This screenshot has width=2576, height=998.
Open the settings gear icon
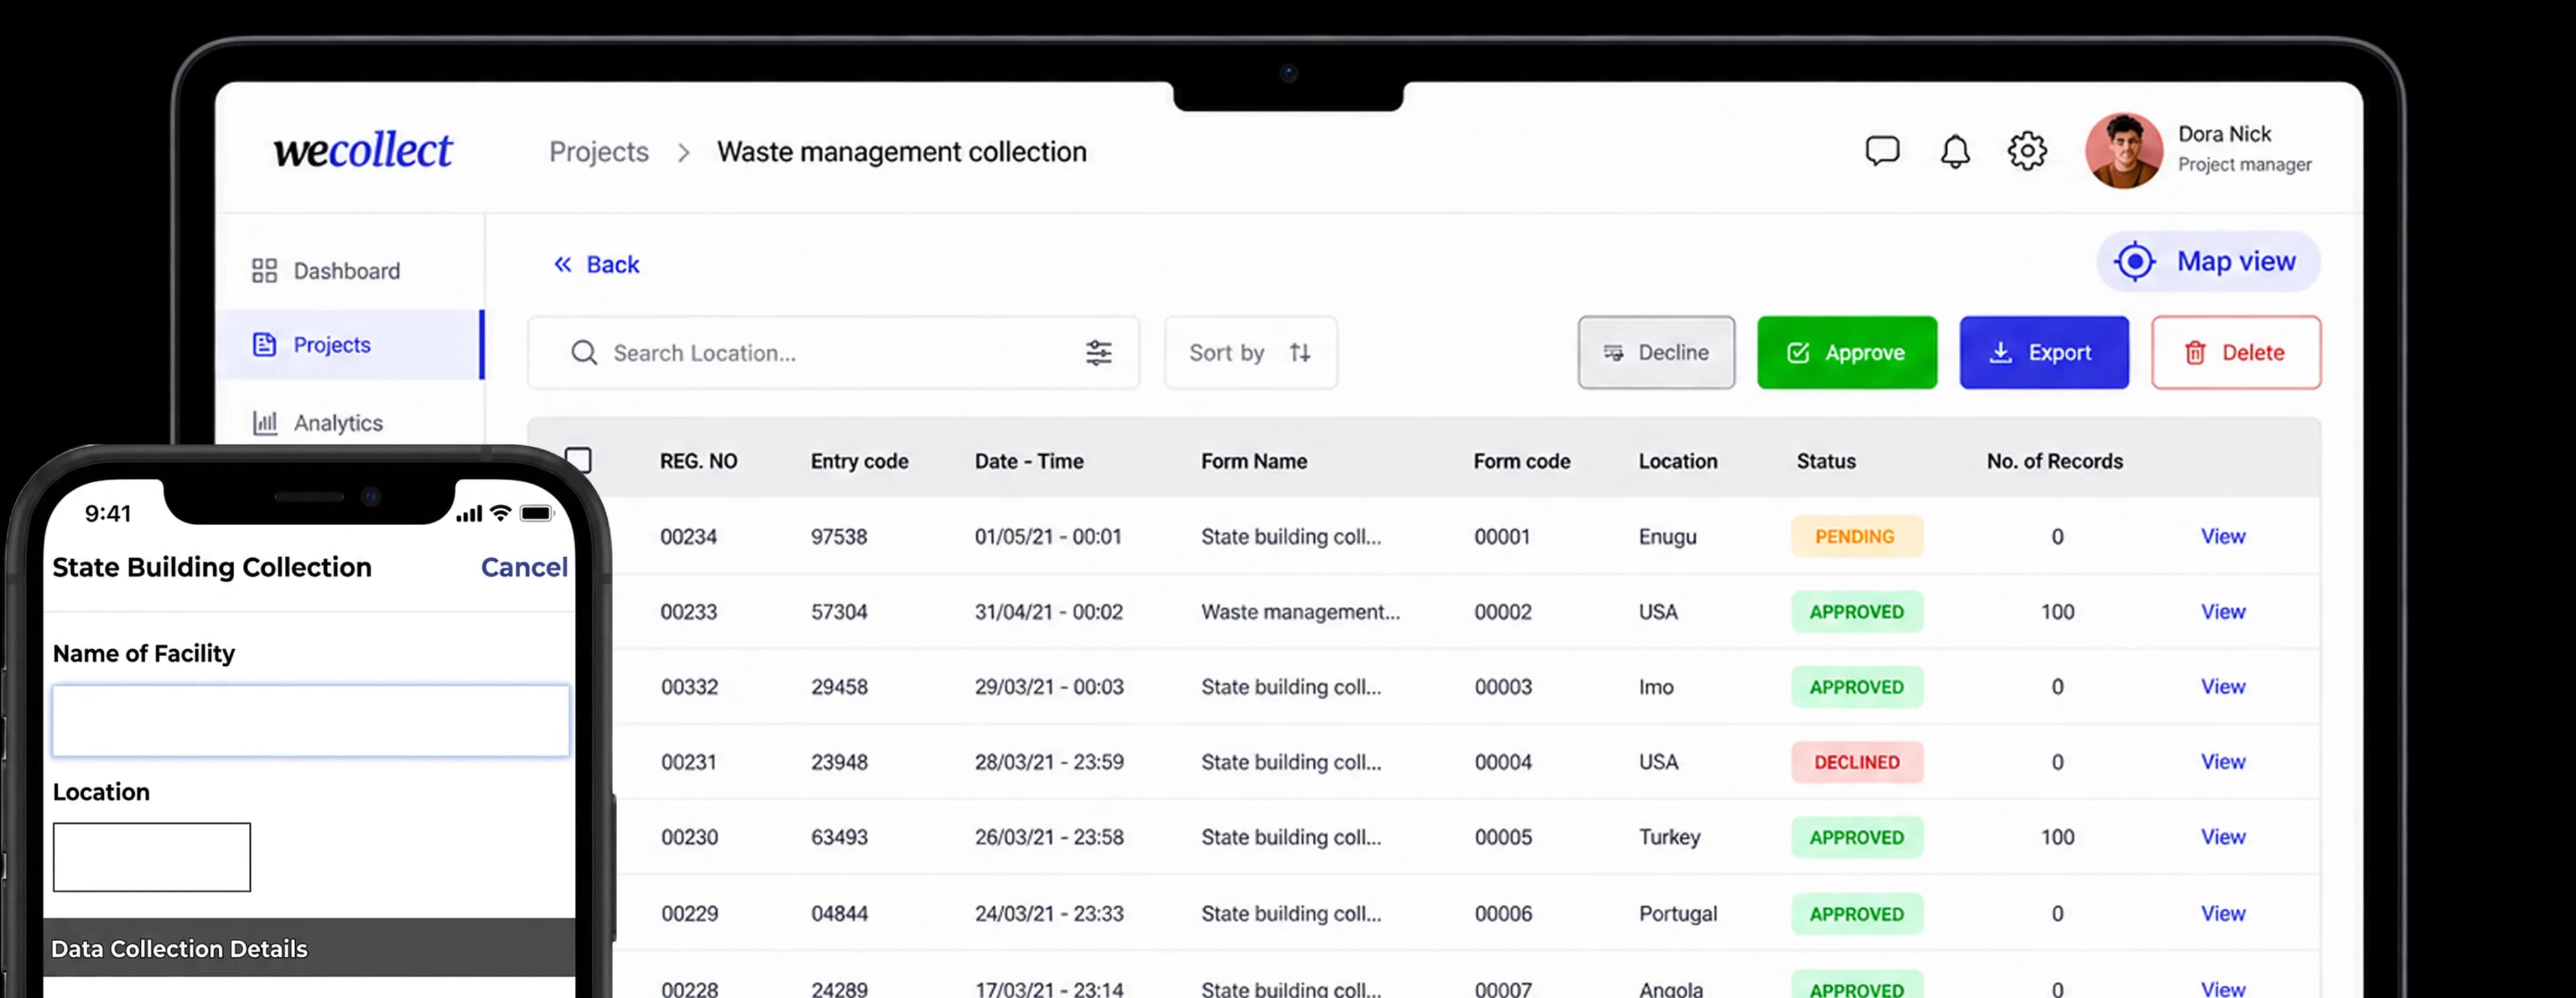point(2027,151)
